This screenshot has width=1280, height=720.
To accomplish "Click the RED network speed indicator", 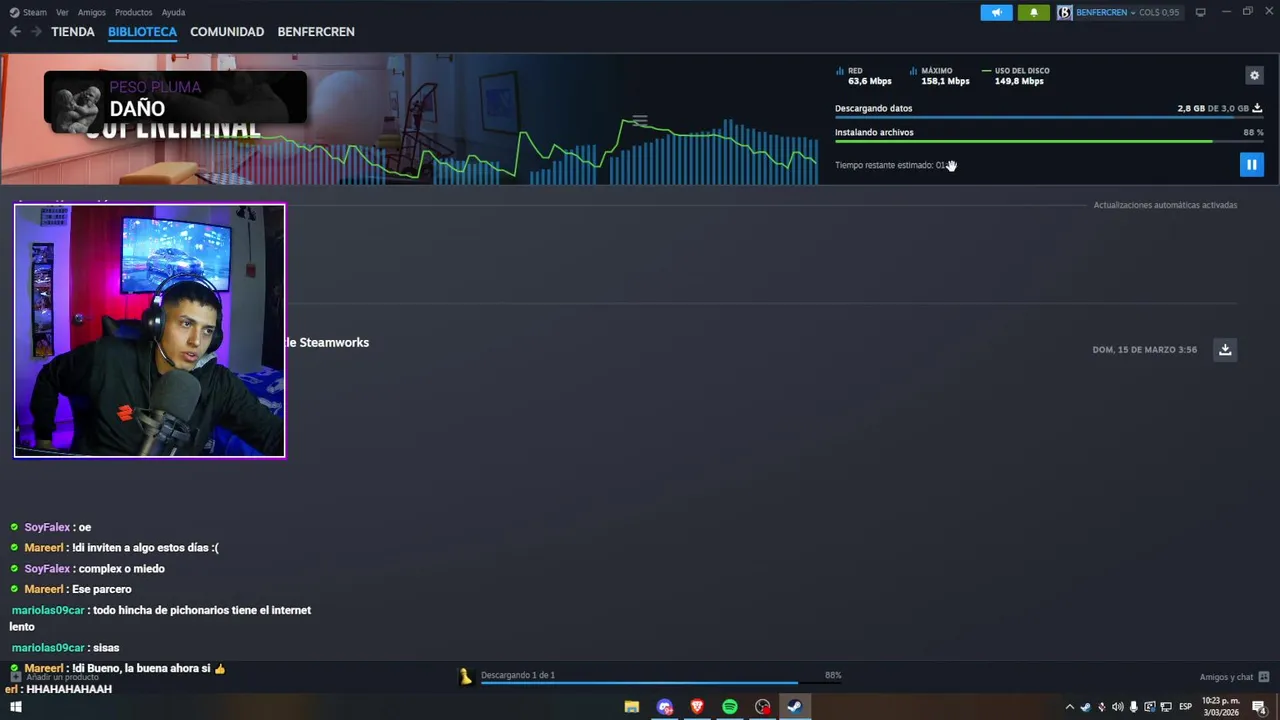I will 864,76.
